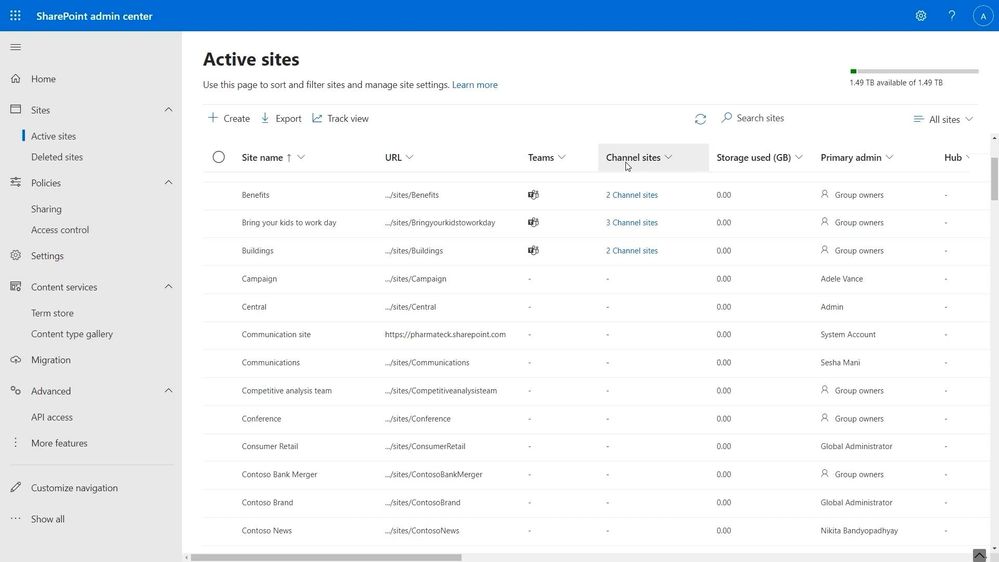Click the pharmateck.sharepoint.com URL cell

point(445,334)
